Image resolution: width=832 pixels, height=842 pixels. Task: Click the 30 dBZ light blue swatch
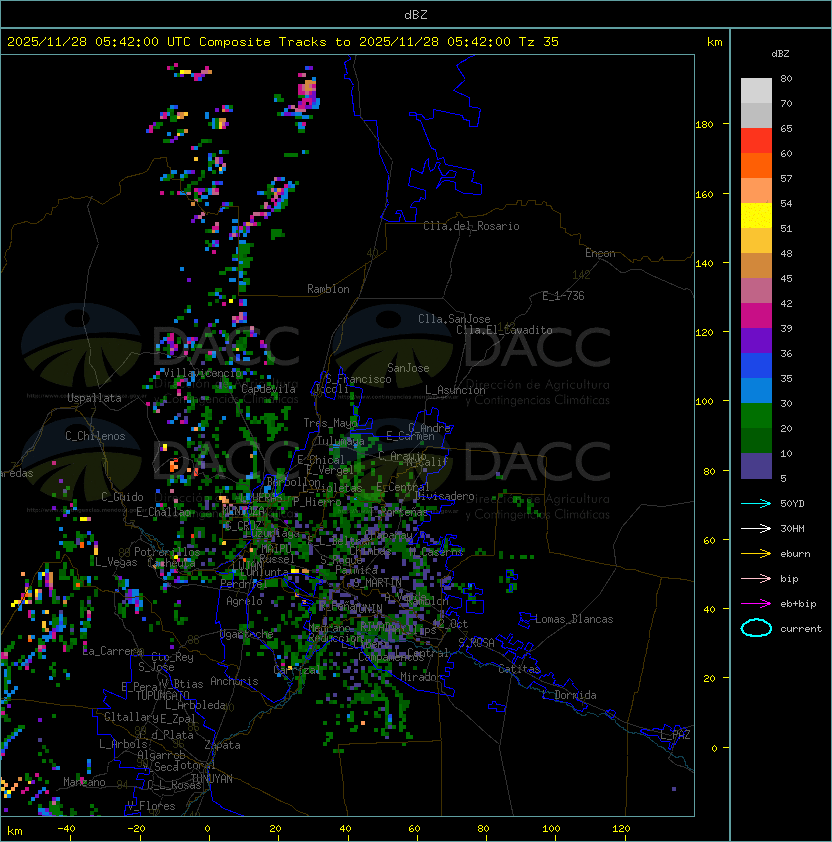pos(756,390)
